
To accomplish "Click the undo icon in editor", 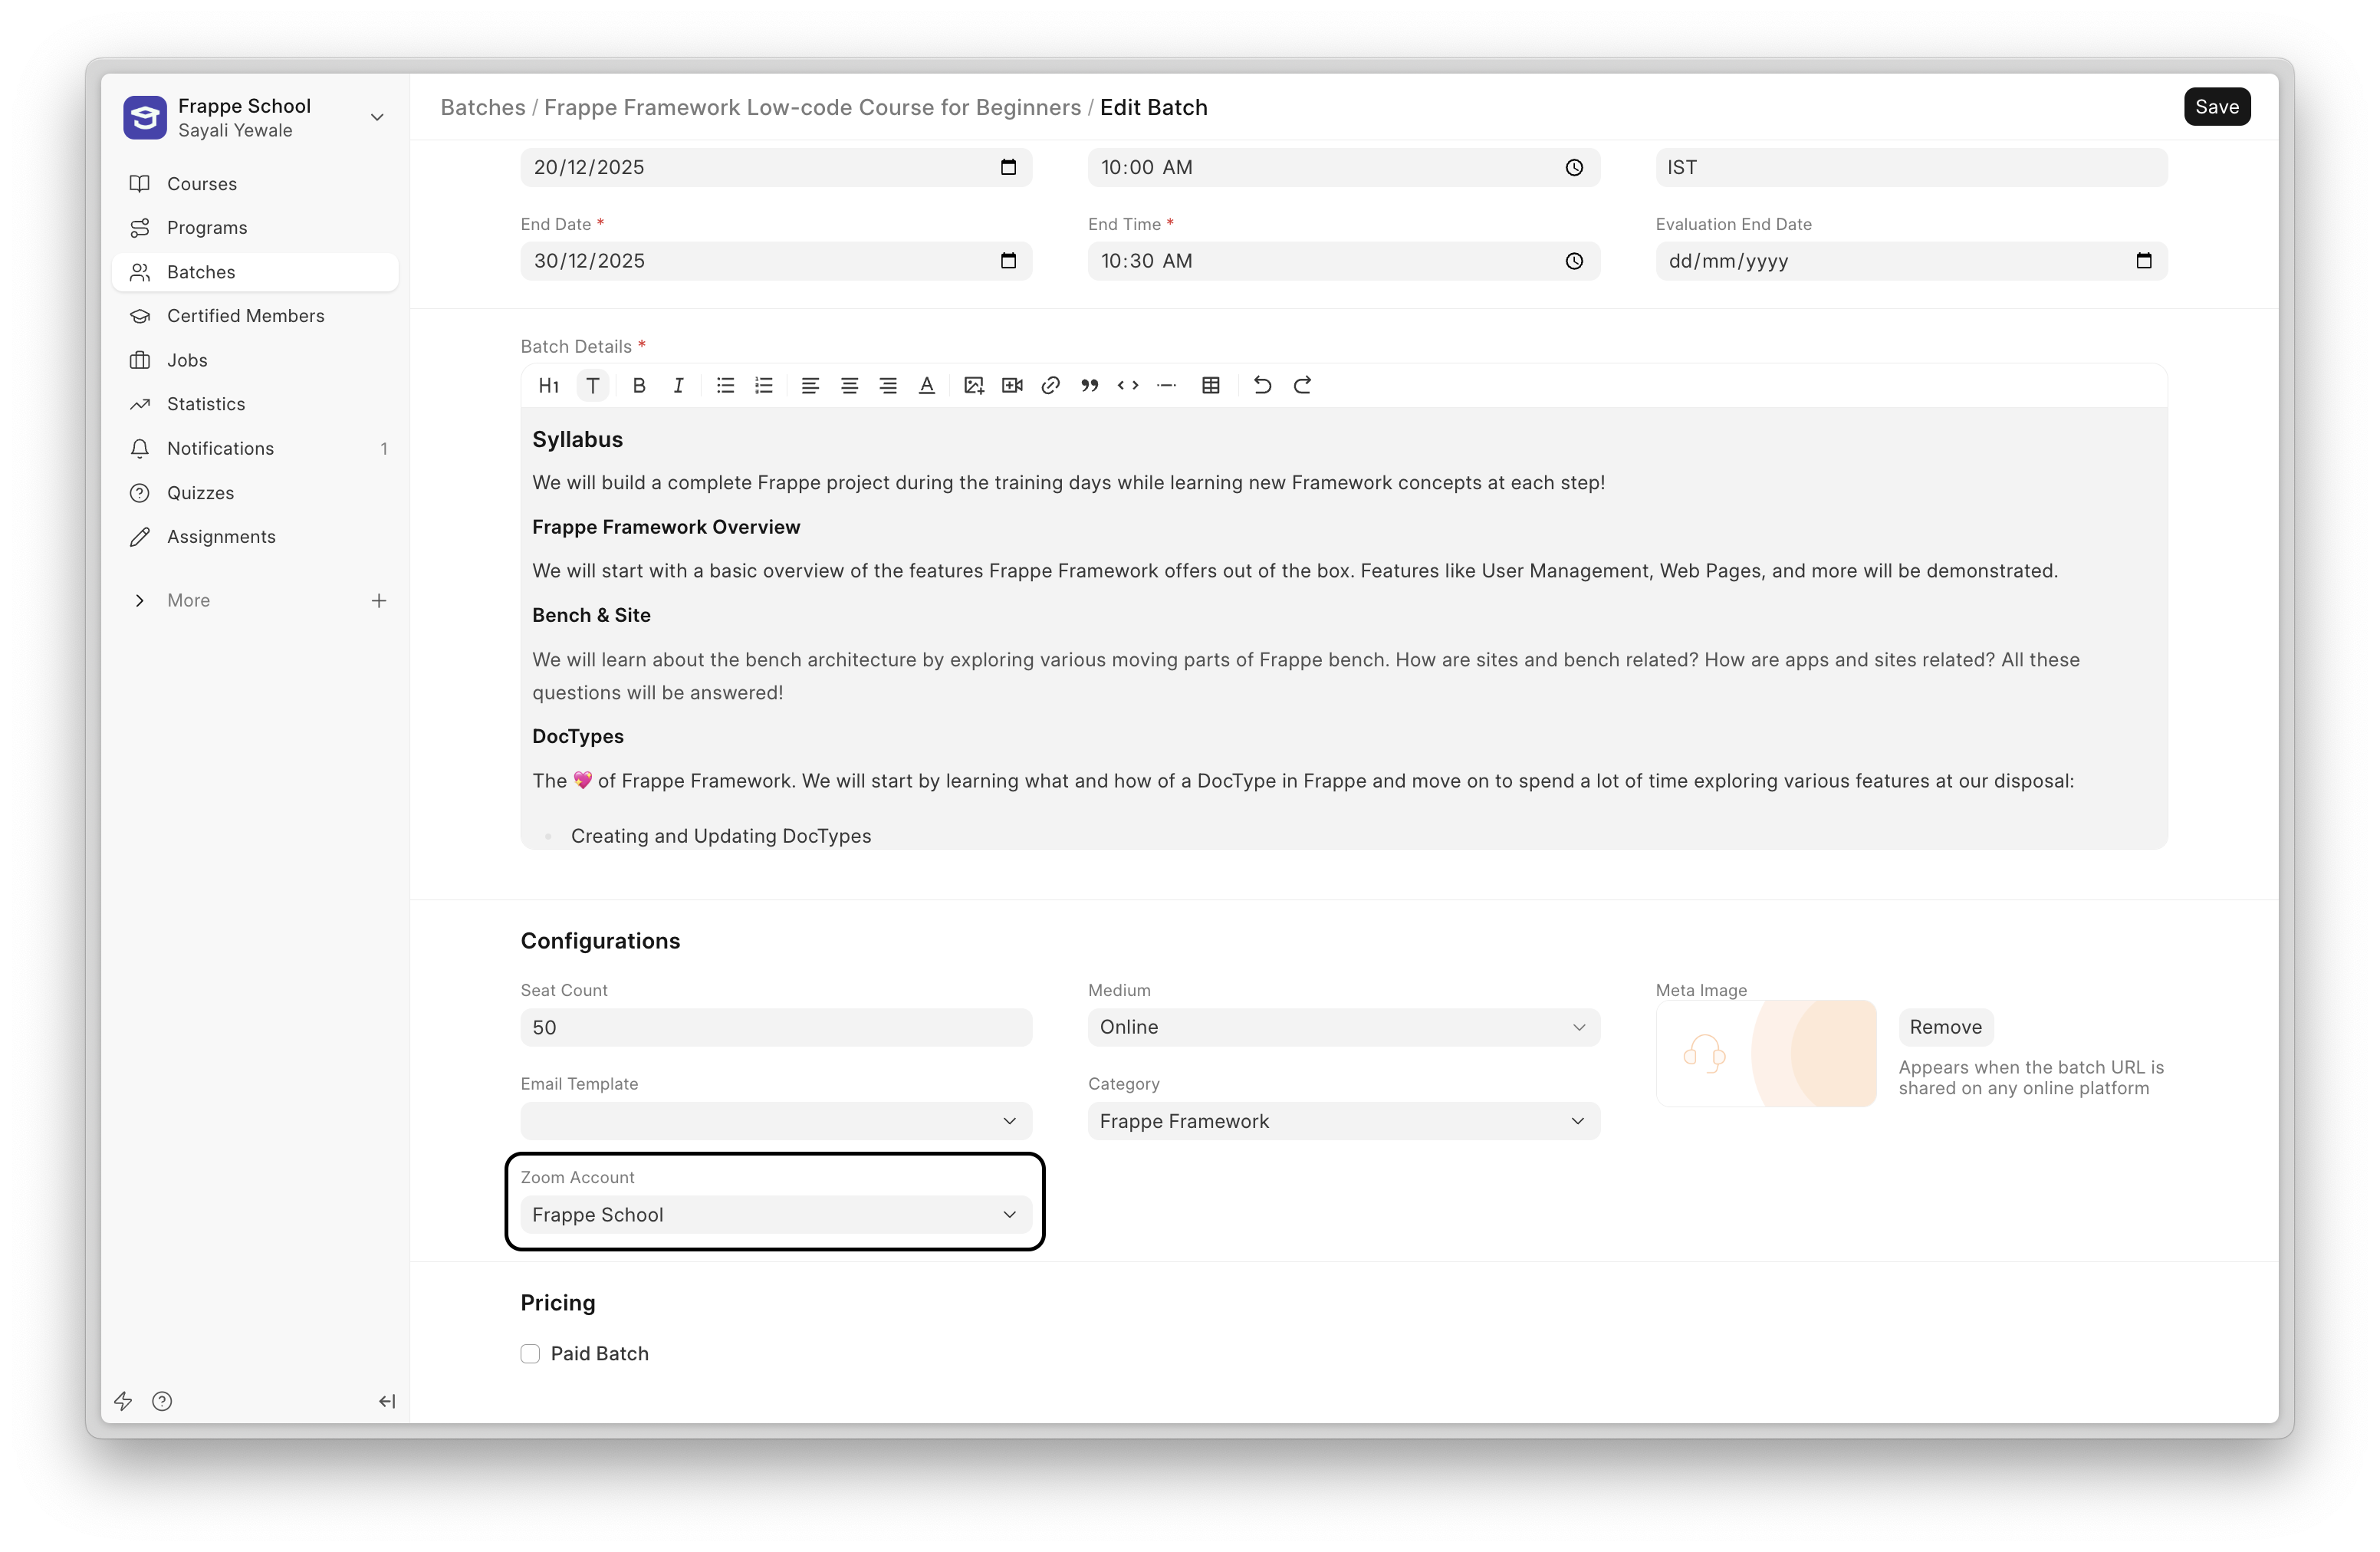I will [x=1262, y=385].
